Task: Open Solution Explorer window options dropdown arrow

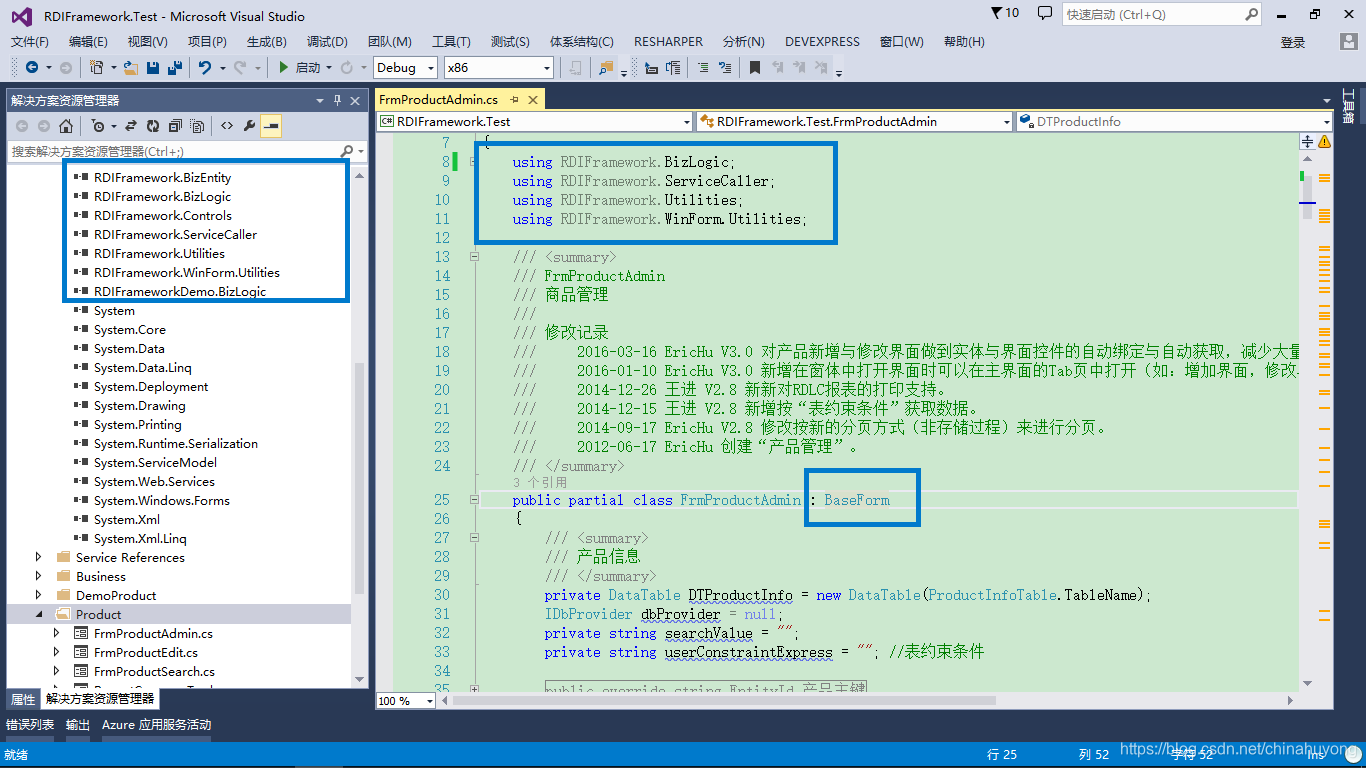Action: pyautogui.click(x=320, y=100)
